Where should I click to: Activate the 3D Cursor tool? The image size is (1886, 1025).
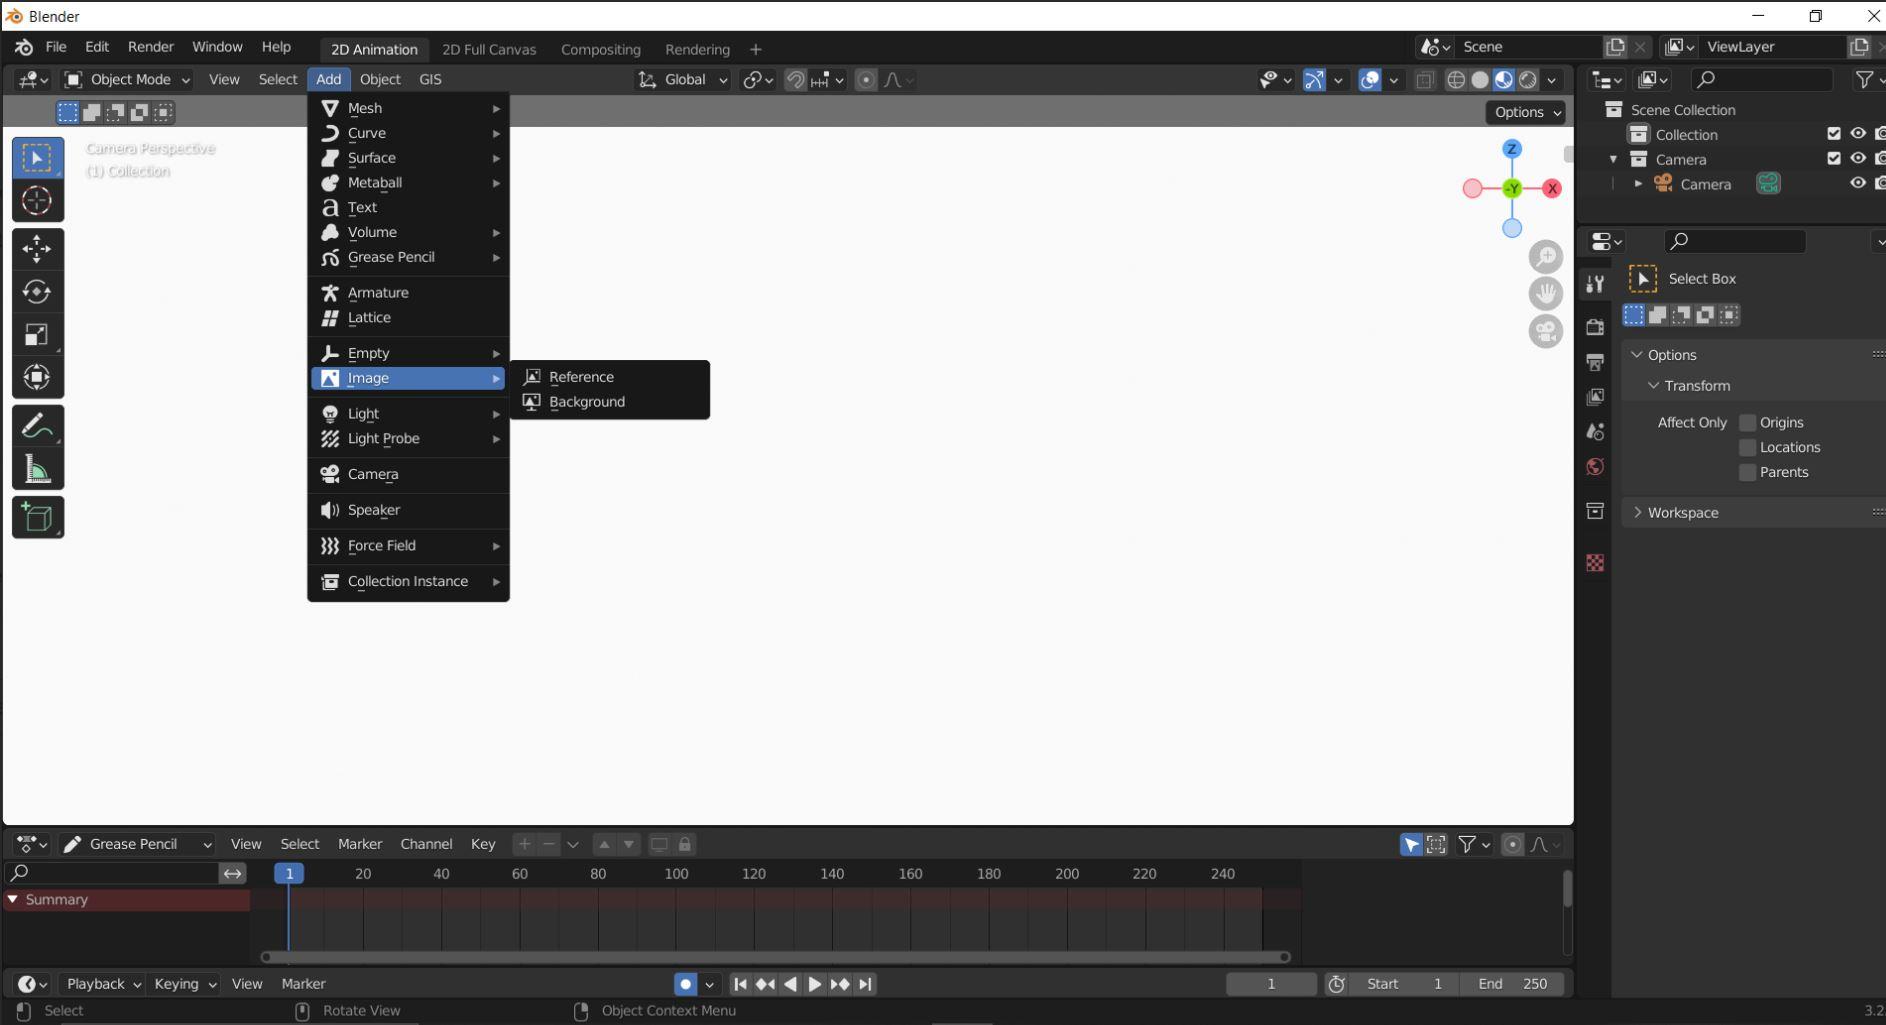tap(37, 201)
